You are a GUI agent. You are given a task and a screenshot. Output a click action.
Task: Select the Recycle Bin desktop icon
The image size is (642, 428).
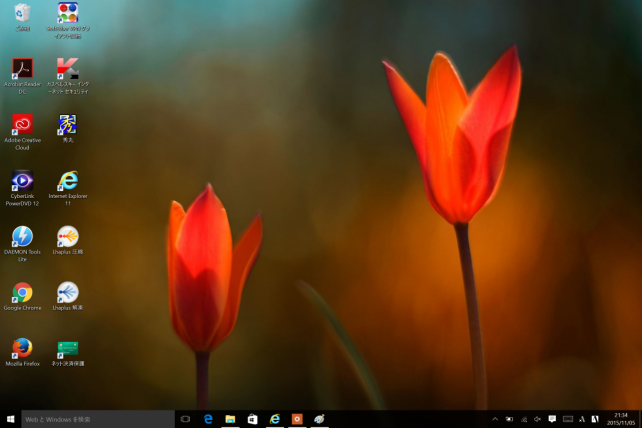click(23, 18)
